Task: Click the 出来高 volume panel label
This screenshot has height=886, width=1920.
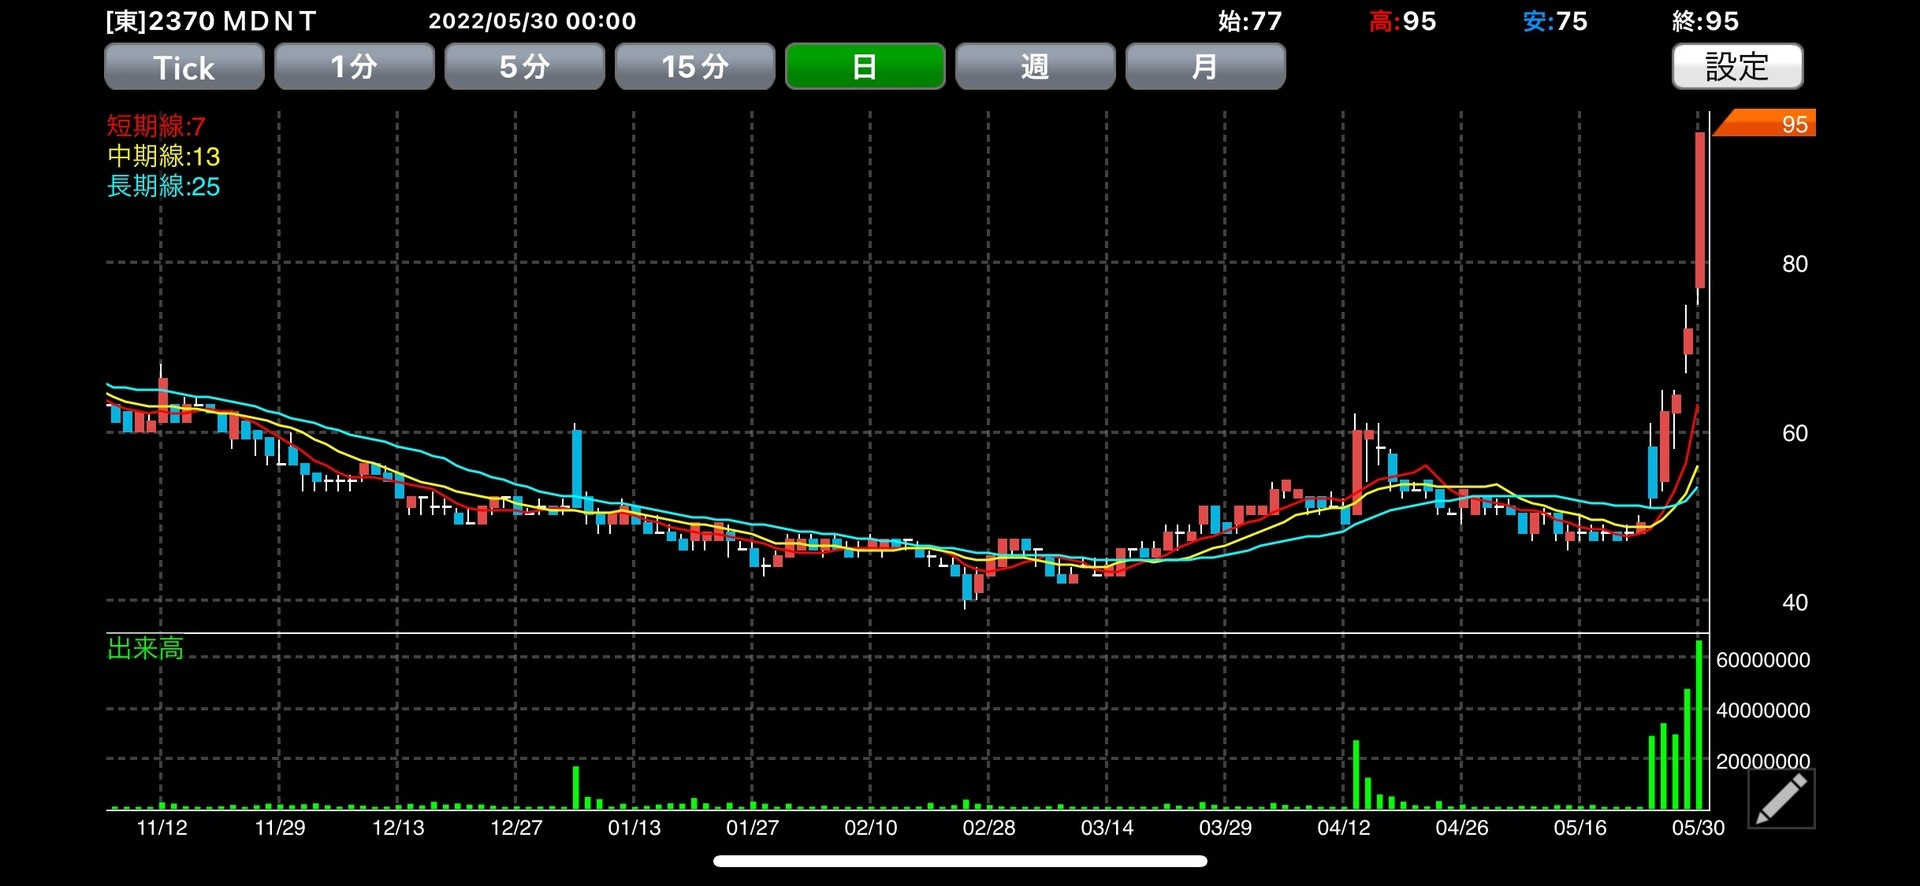Action: coord(145,648)
